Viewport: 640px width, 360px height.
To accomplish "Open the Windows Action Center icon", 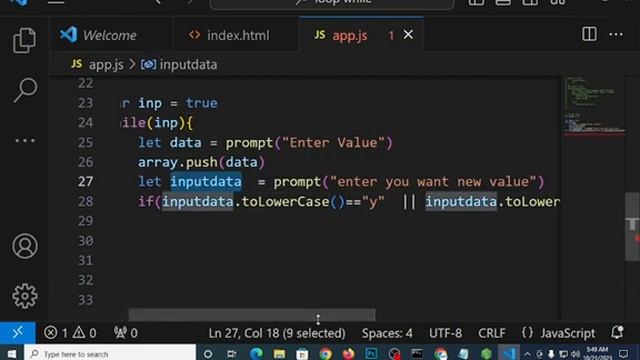I will click(623, 353).
